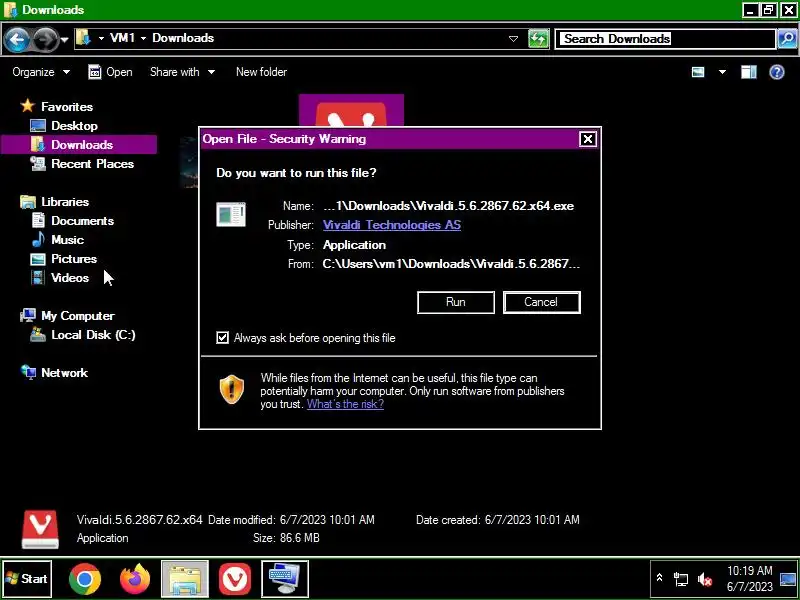Click the Size: 86.6 MB text
This screenshot has height=600, width=800.
pyautogui.click(x=286, y=538)
